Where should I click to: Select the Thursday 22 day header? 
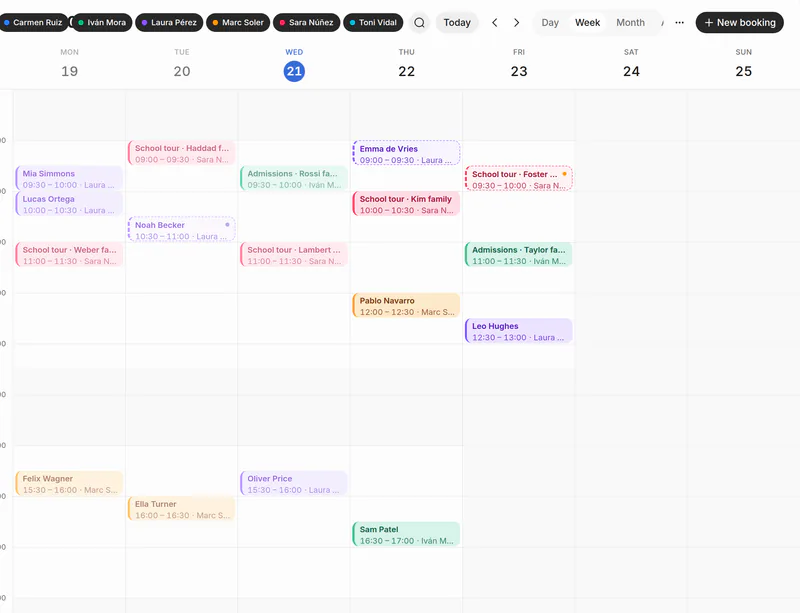pyautogui.click(x=407, y=65)
